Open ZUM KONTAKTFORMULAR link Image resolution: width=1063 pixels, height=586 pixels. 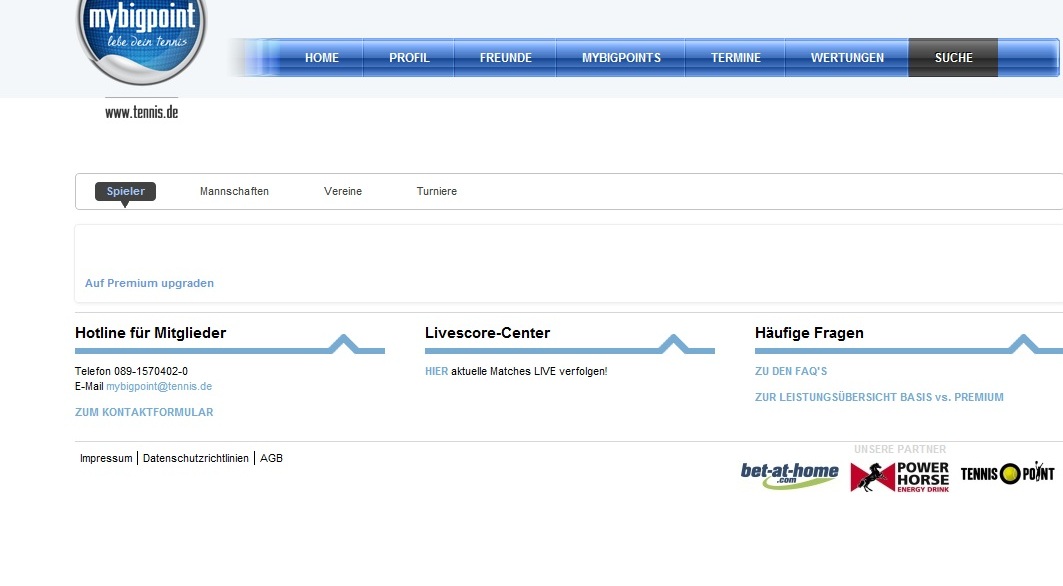pyautogui.click(x=144, y=412)
